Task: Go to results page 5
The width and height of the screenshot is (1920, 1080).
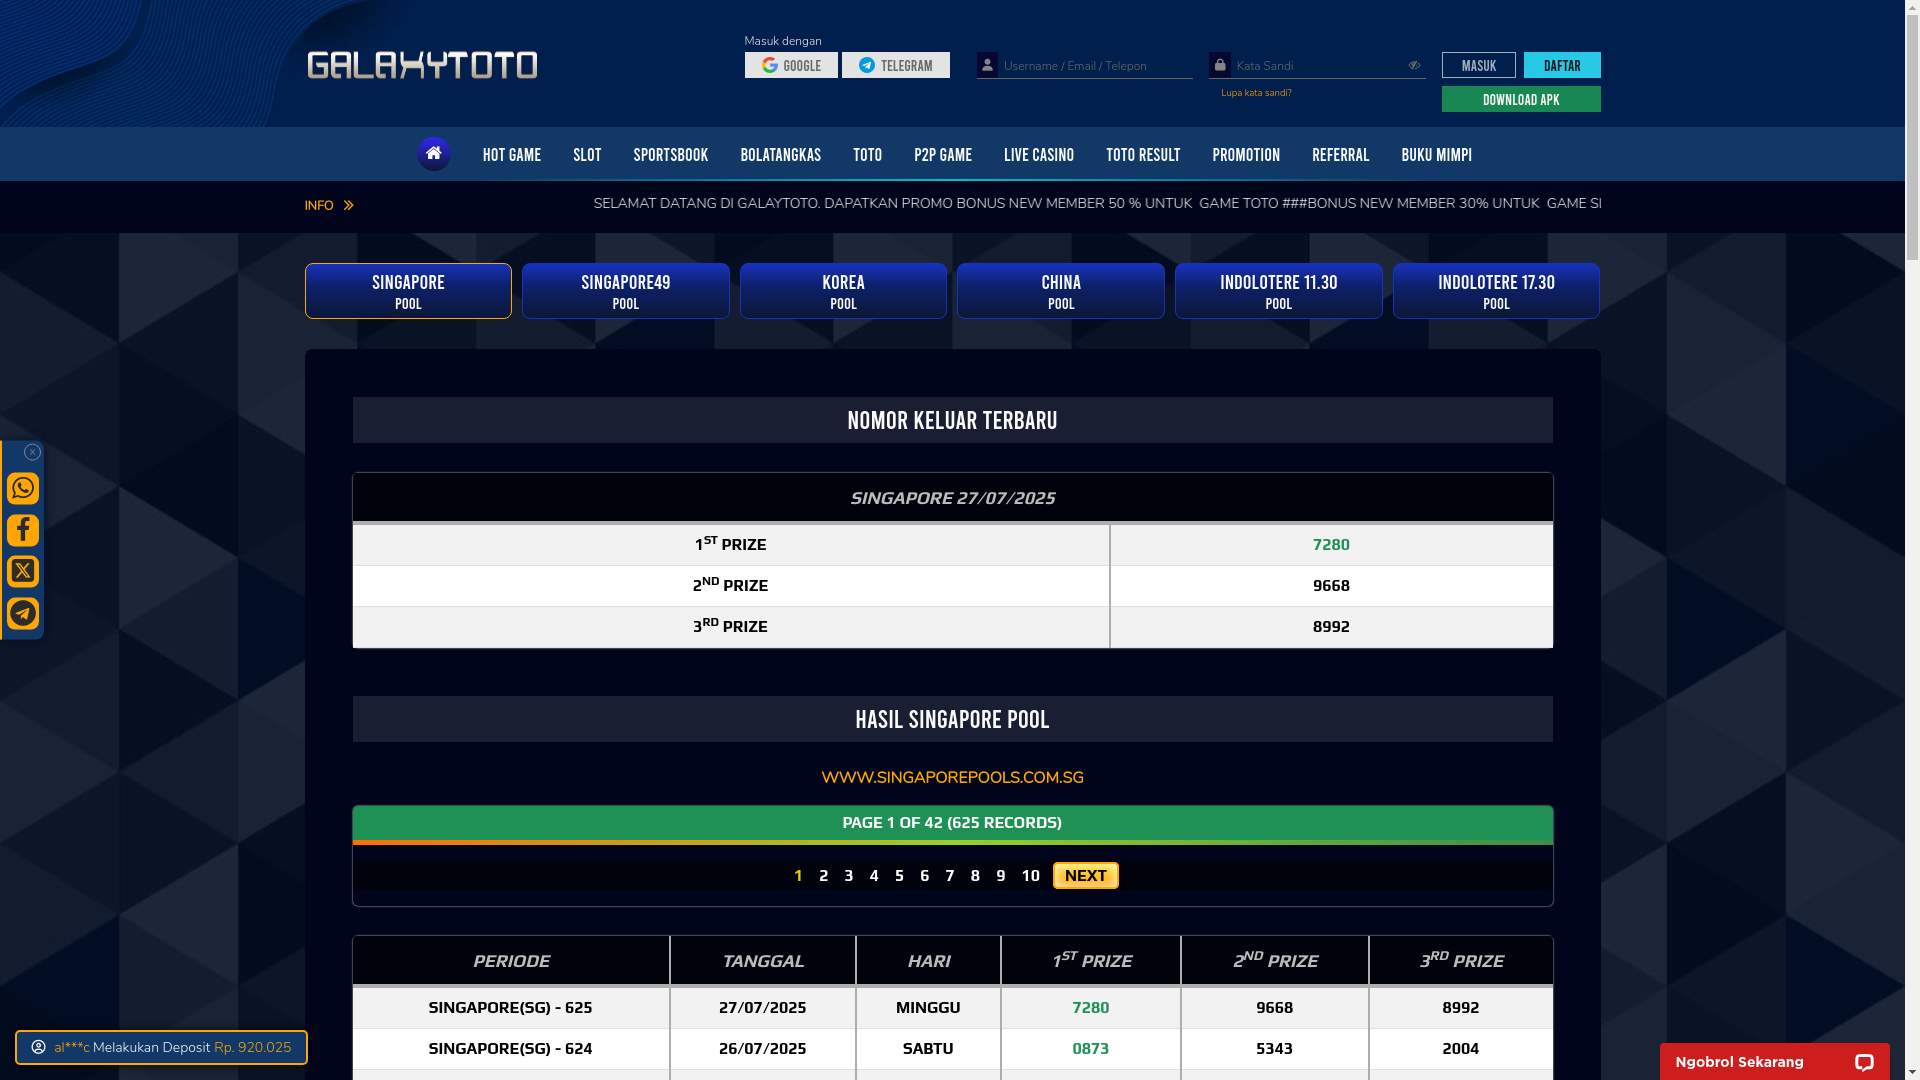Action: (x=899, y=875)
